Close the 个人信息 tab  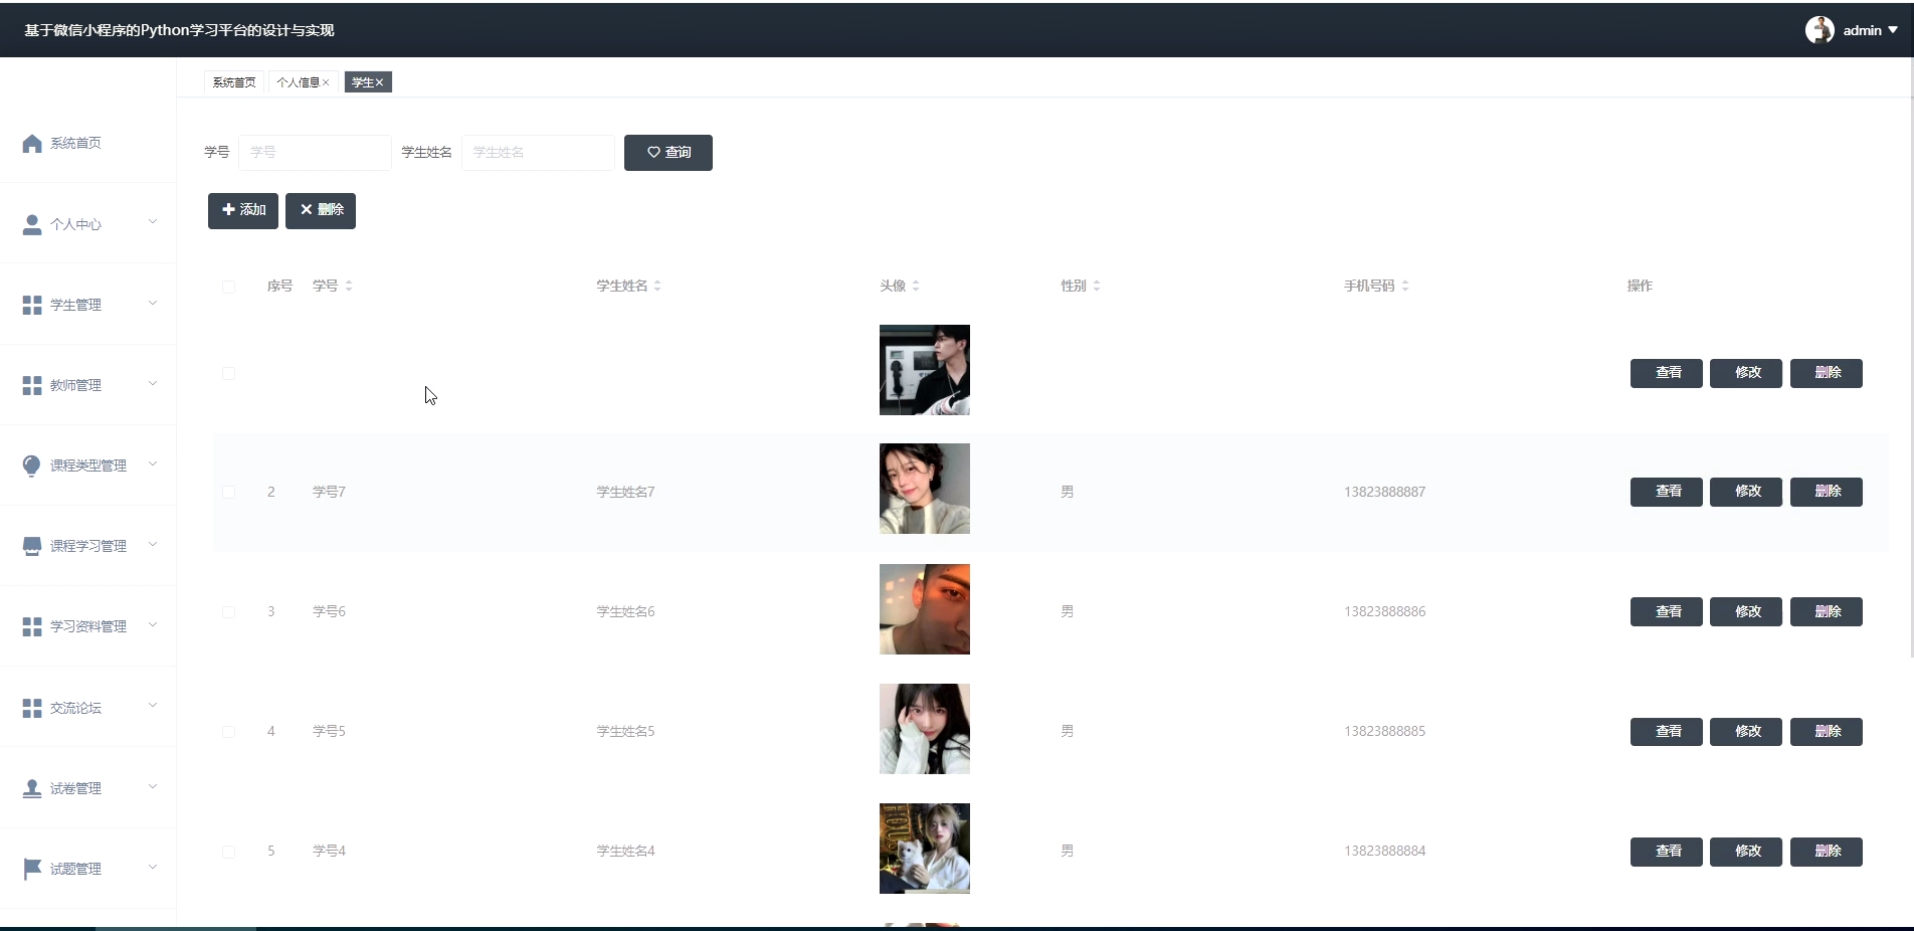point(326,83)
